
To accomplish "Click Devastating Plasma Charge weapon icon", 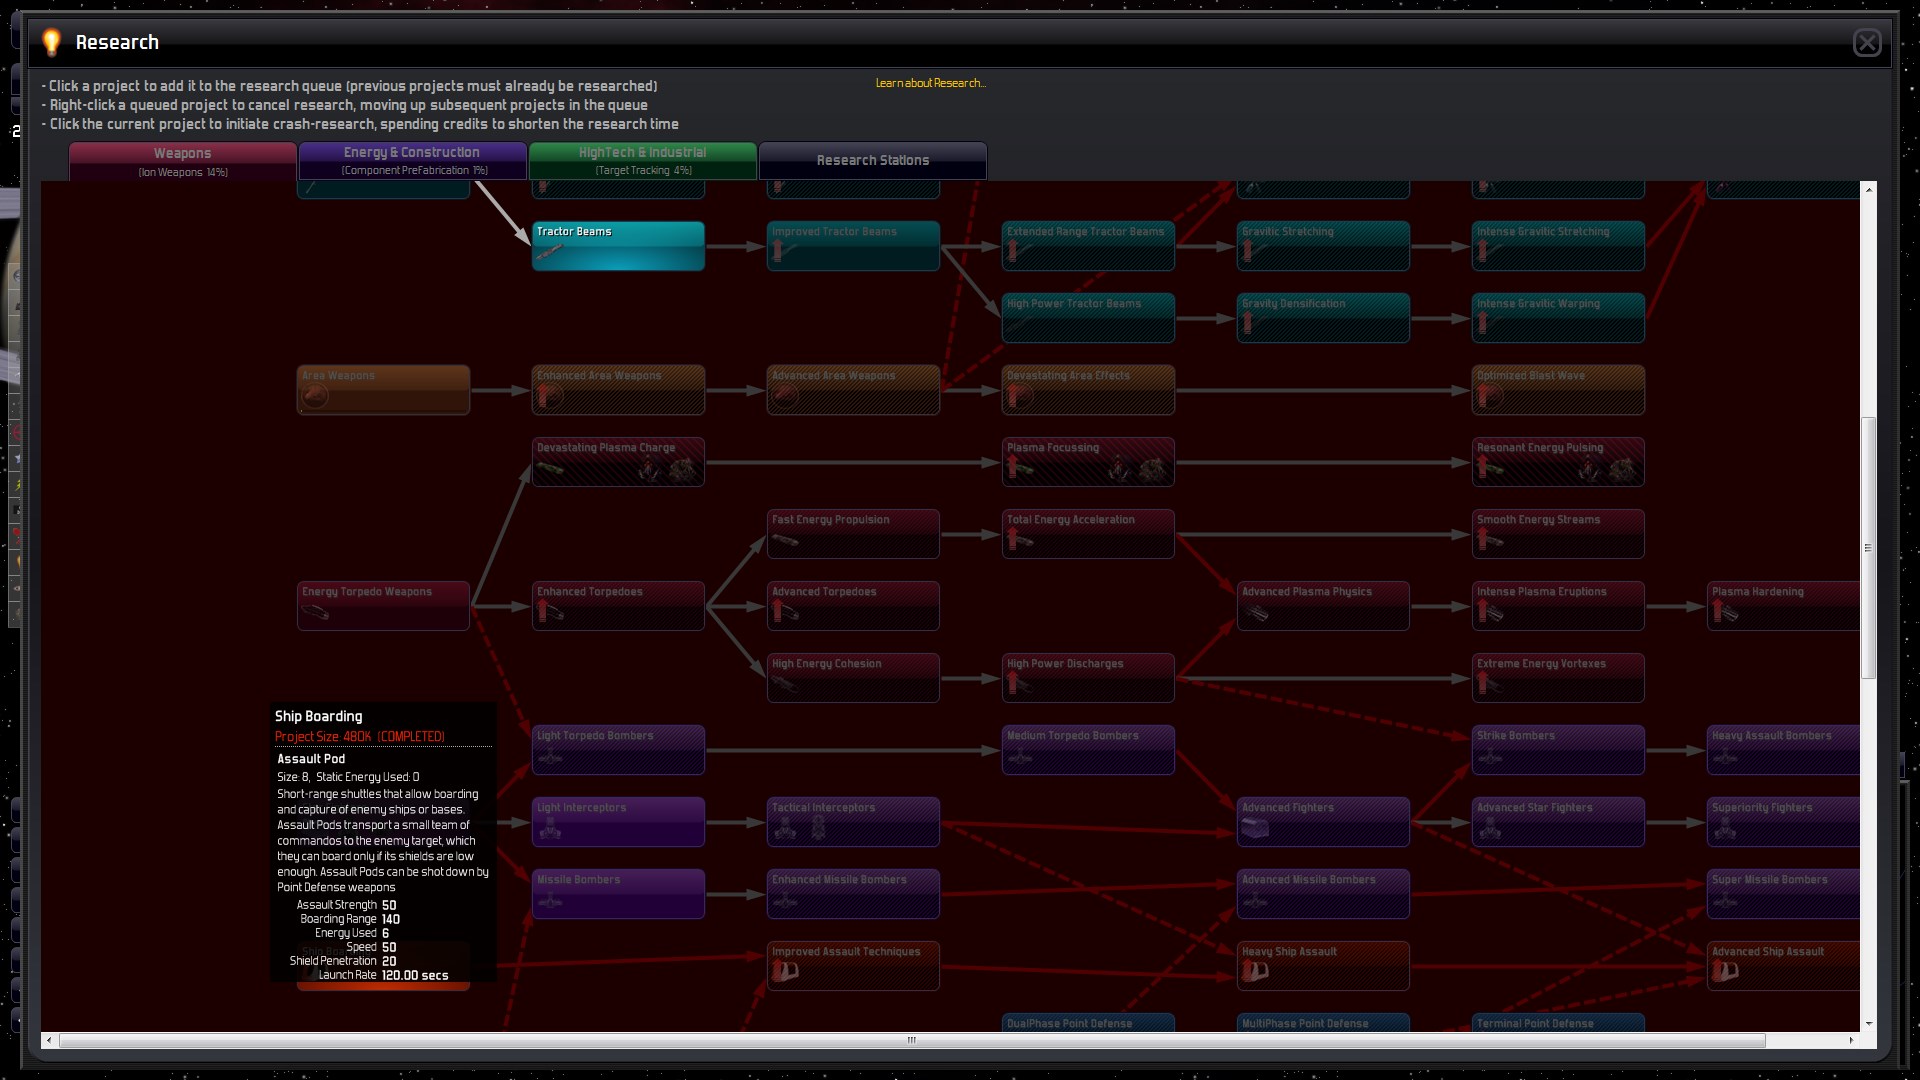I will 550,468.
